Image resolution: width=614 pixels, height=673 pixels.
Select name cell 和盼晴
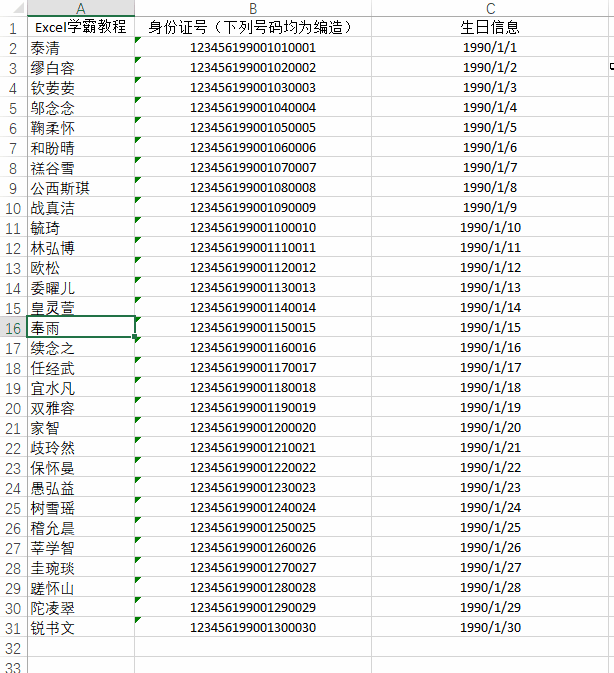click(81, 148)
